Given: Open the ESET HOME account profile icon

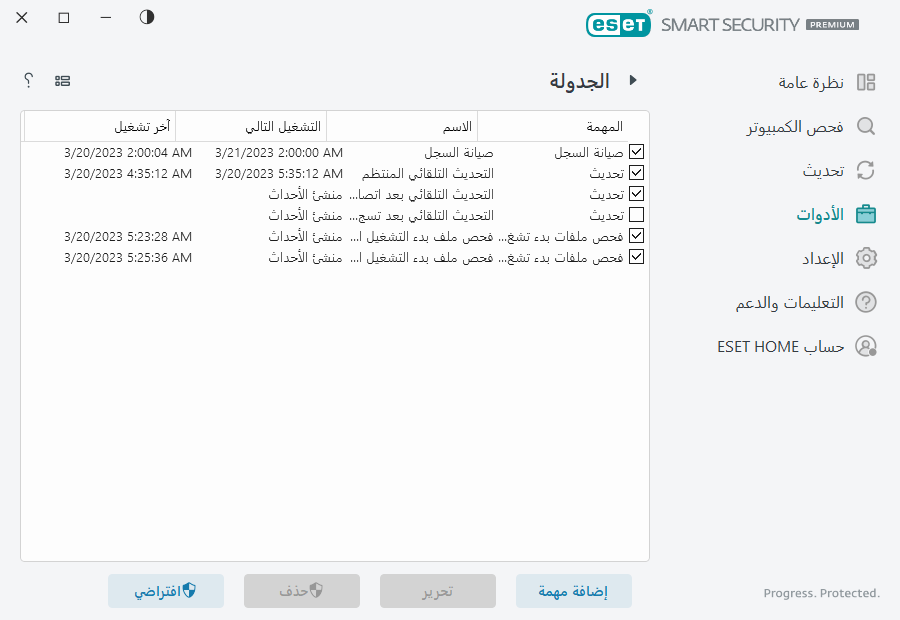Looking at the screenshot, I should [x=866, y=345].
